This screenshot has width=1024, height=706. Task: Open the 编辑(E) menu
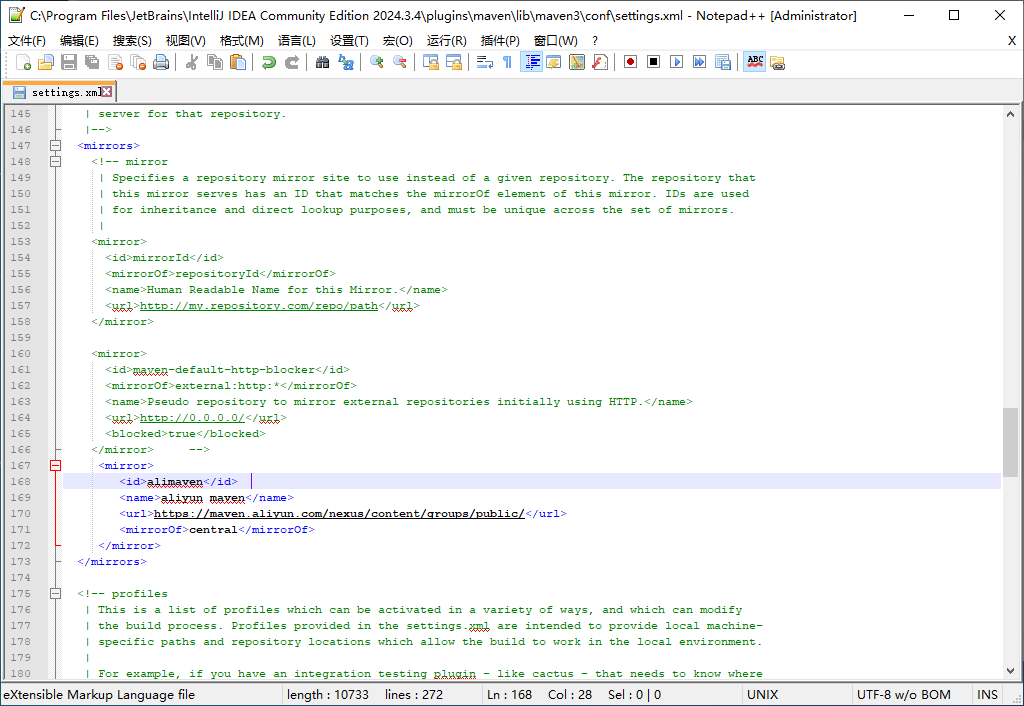pyautogui.click(x=79, y=40)
